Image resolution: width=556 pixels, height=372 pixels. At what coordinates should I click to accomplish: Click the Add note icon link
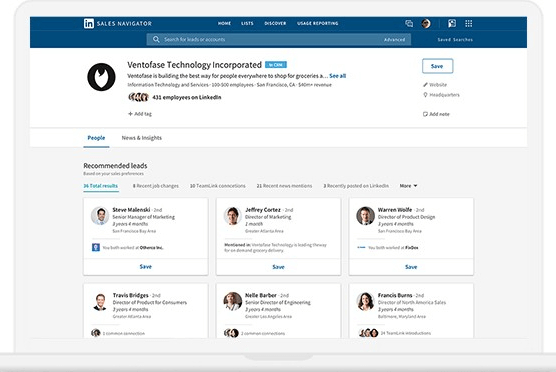[436, 114]
